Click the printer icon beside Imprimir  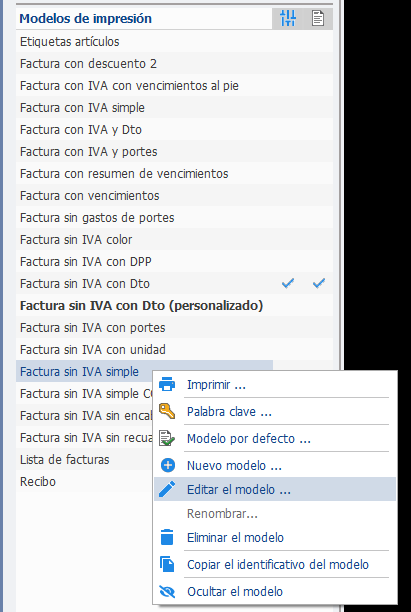point(167,384)
